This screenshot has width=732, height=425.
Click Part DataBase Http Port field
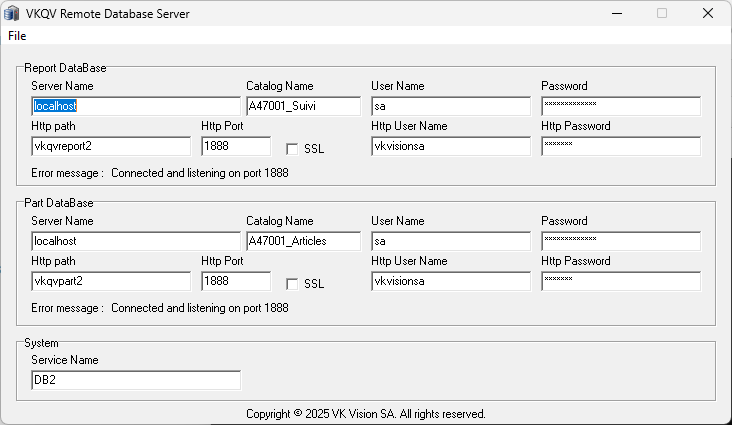pyautogui.click(x=235, y=281)
